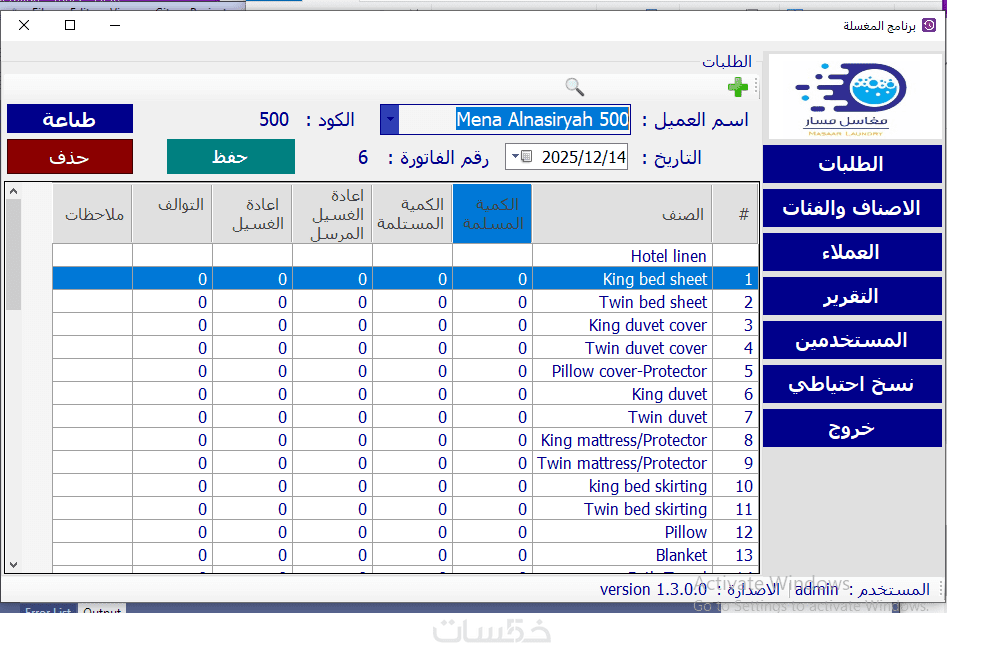The width and height of the screenshot is (984, 656).
Task: Open the التقرير report sidebar menu
Action: point(852,296)
